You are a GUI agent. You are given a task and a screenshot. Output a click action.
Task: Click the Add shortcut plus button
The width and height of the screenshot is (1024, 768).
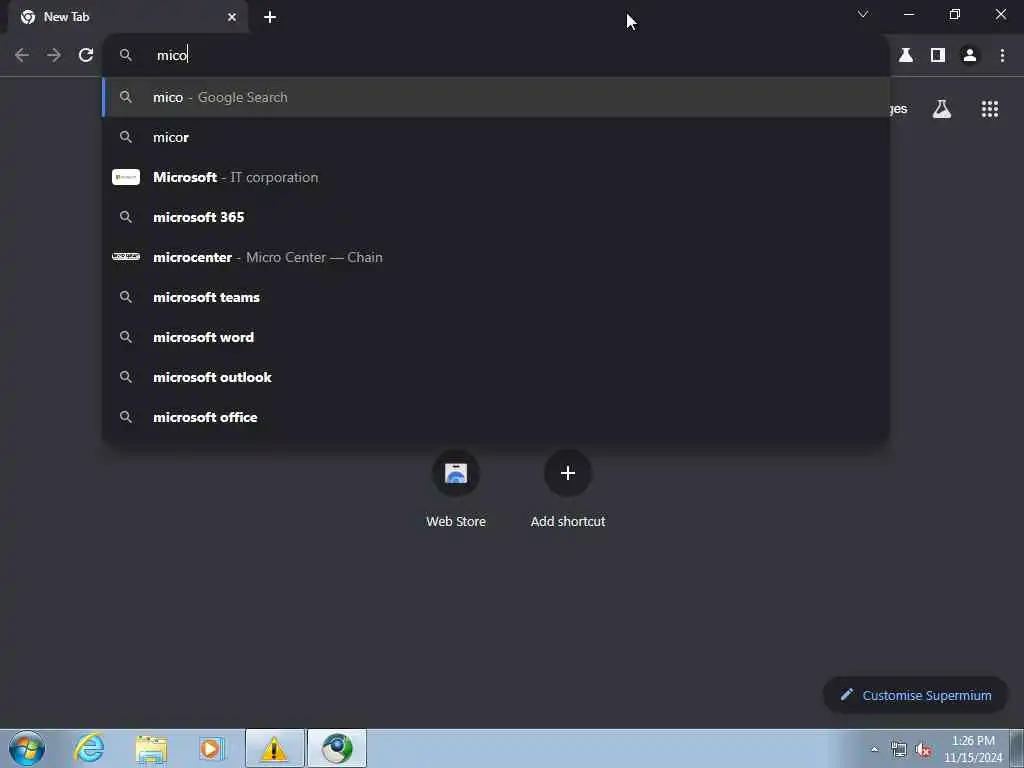(x=568, y=473)
